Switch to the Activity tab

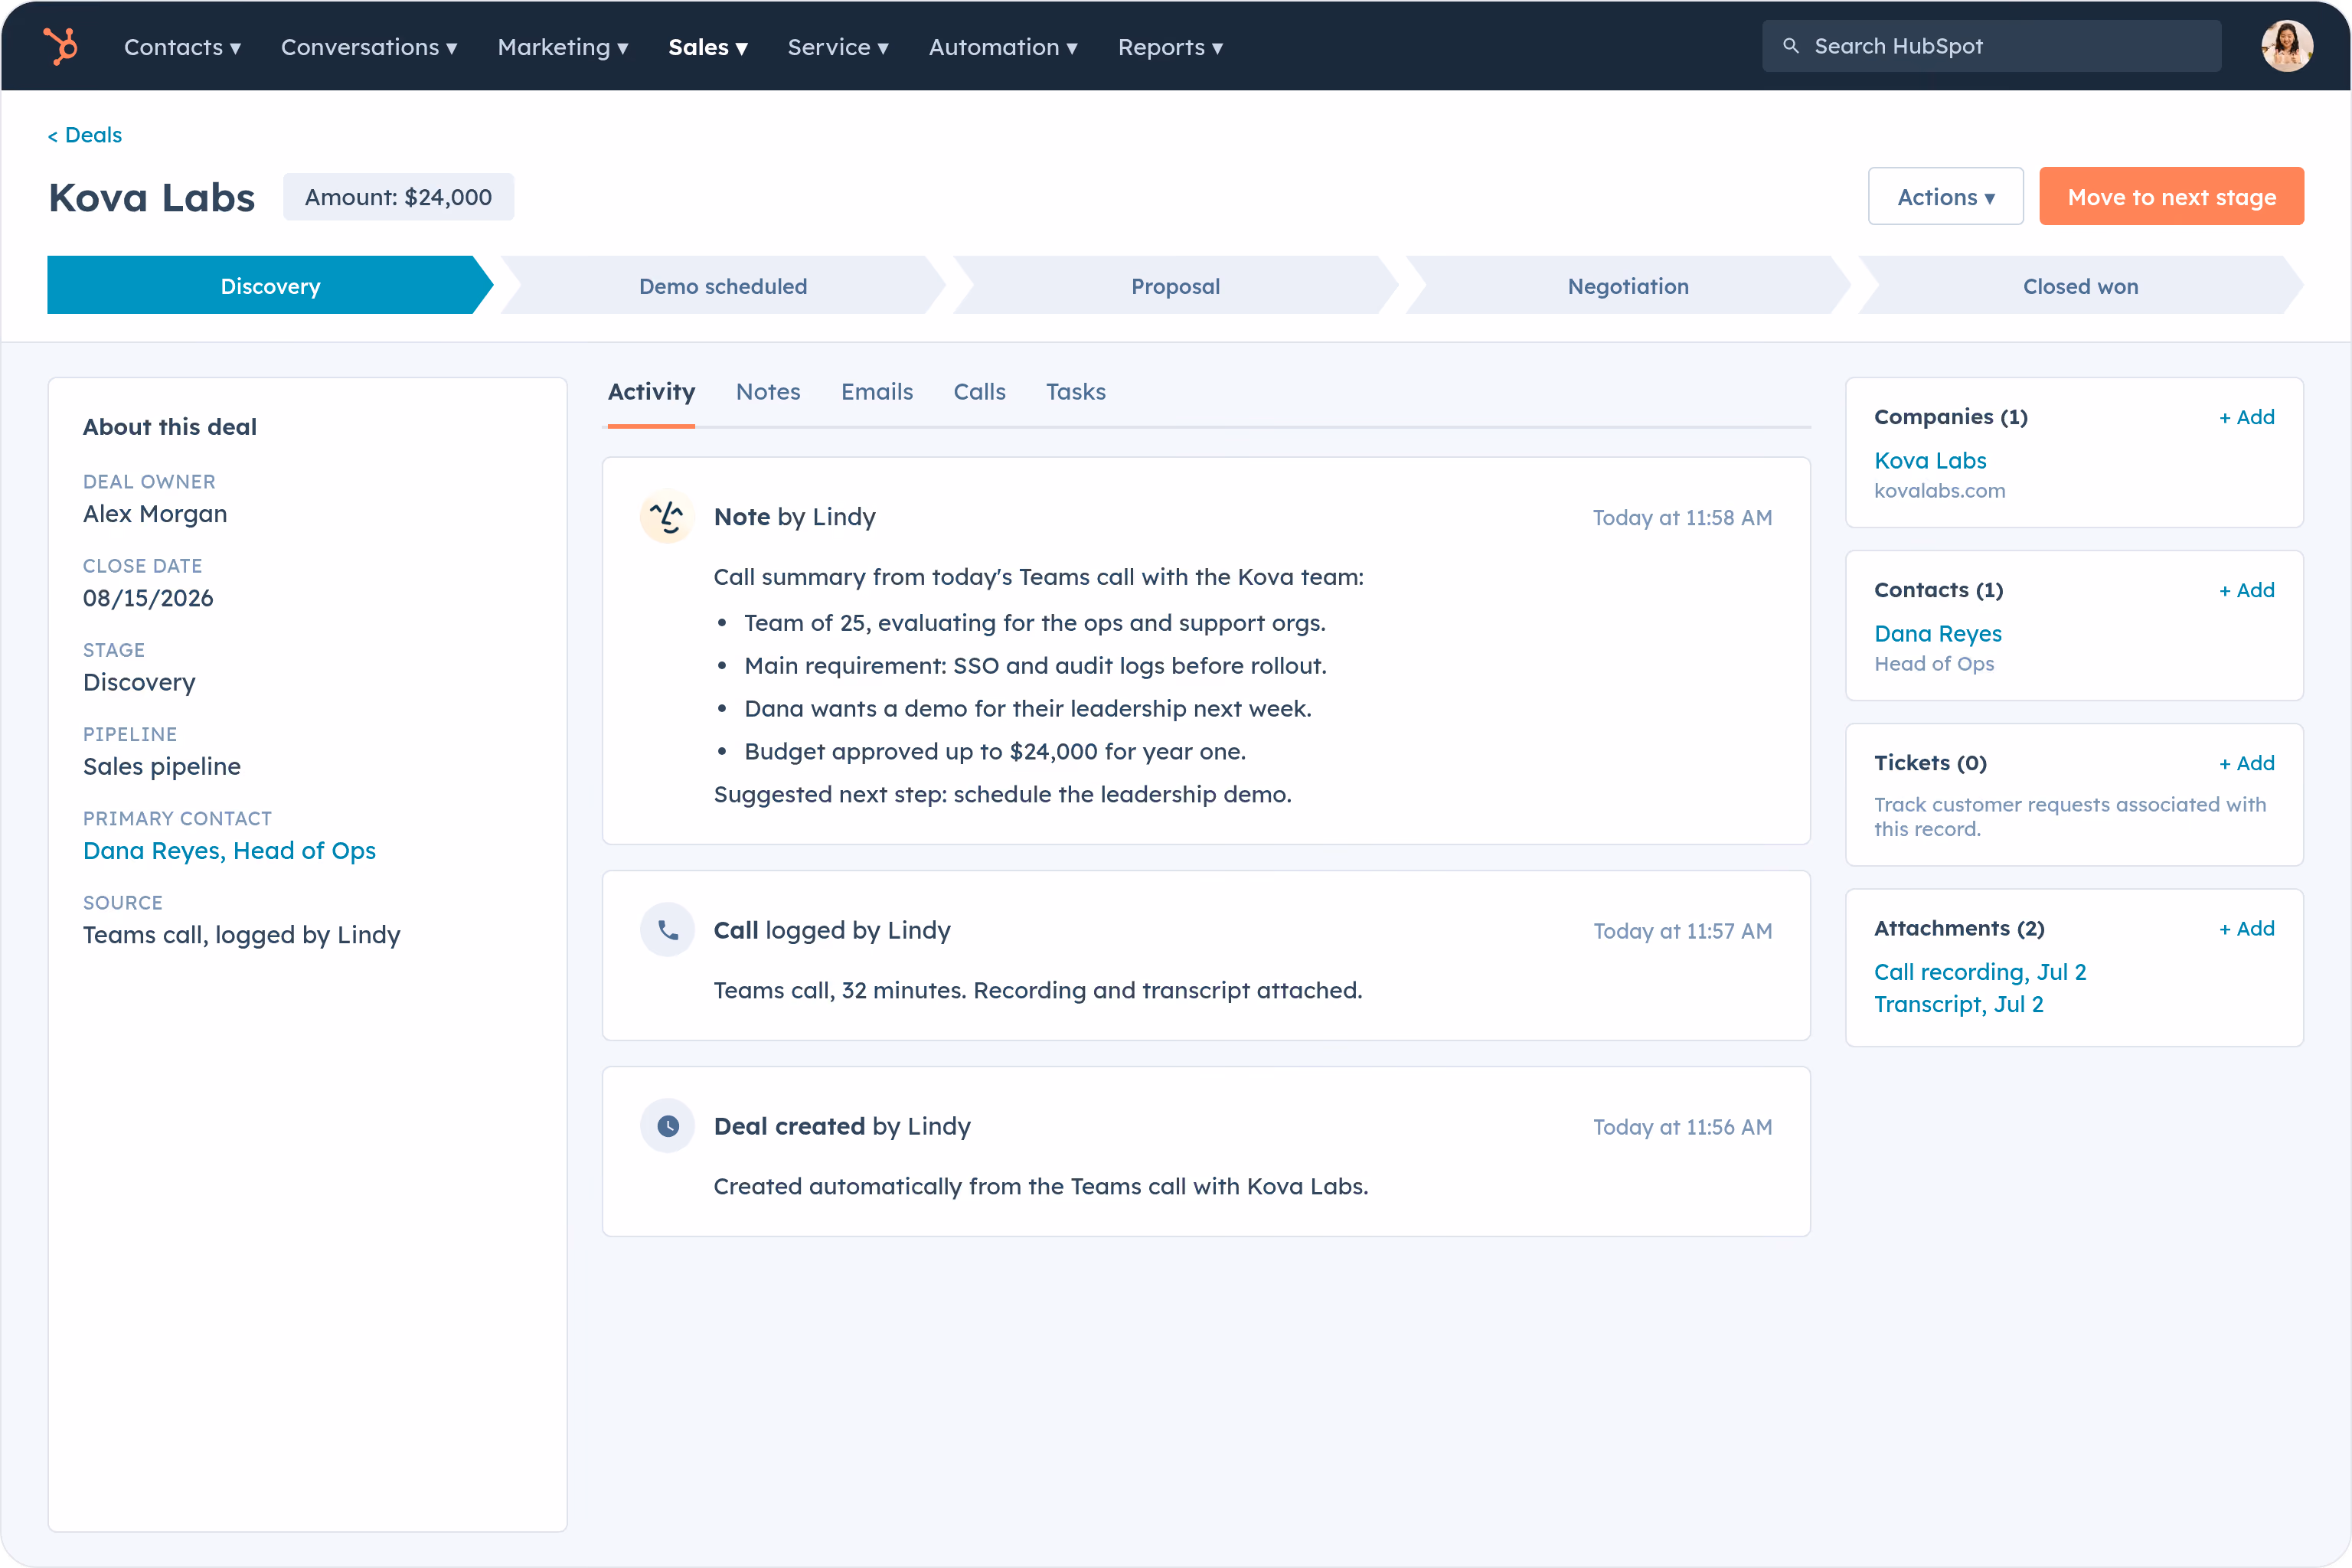[x=651, y=392]
